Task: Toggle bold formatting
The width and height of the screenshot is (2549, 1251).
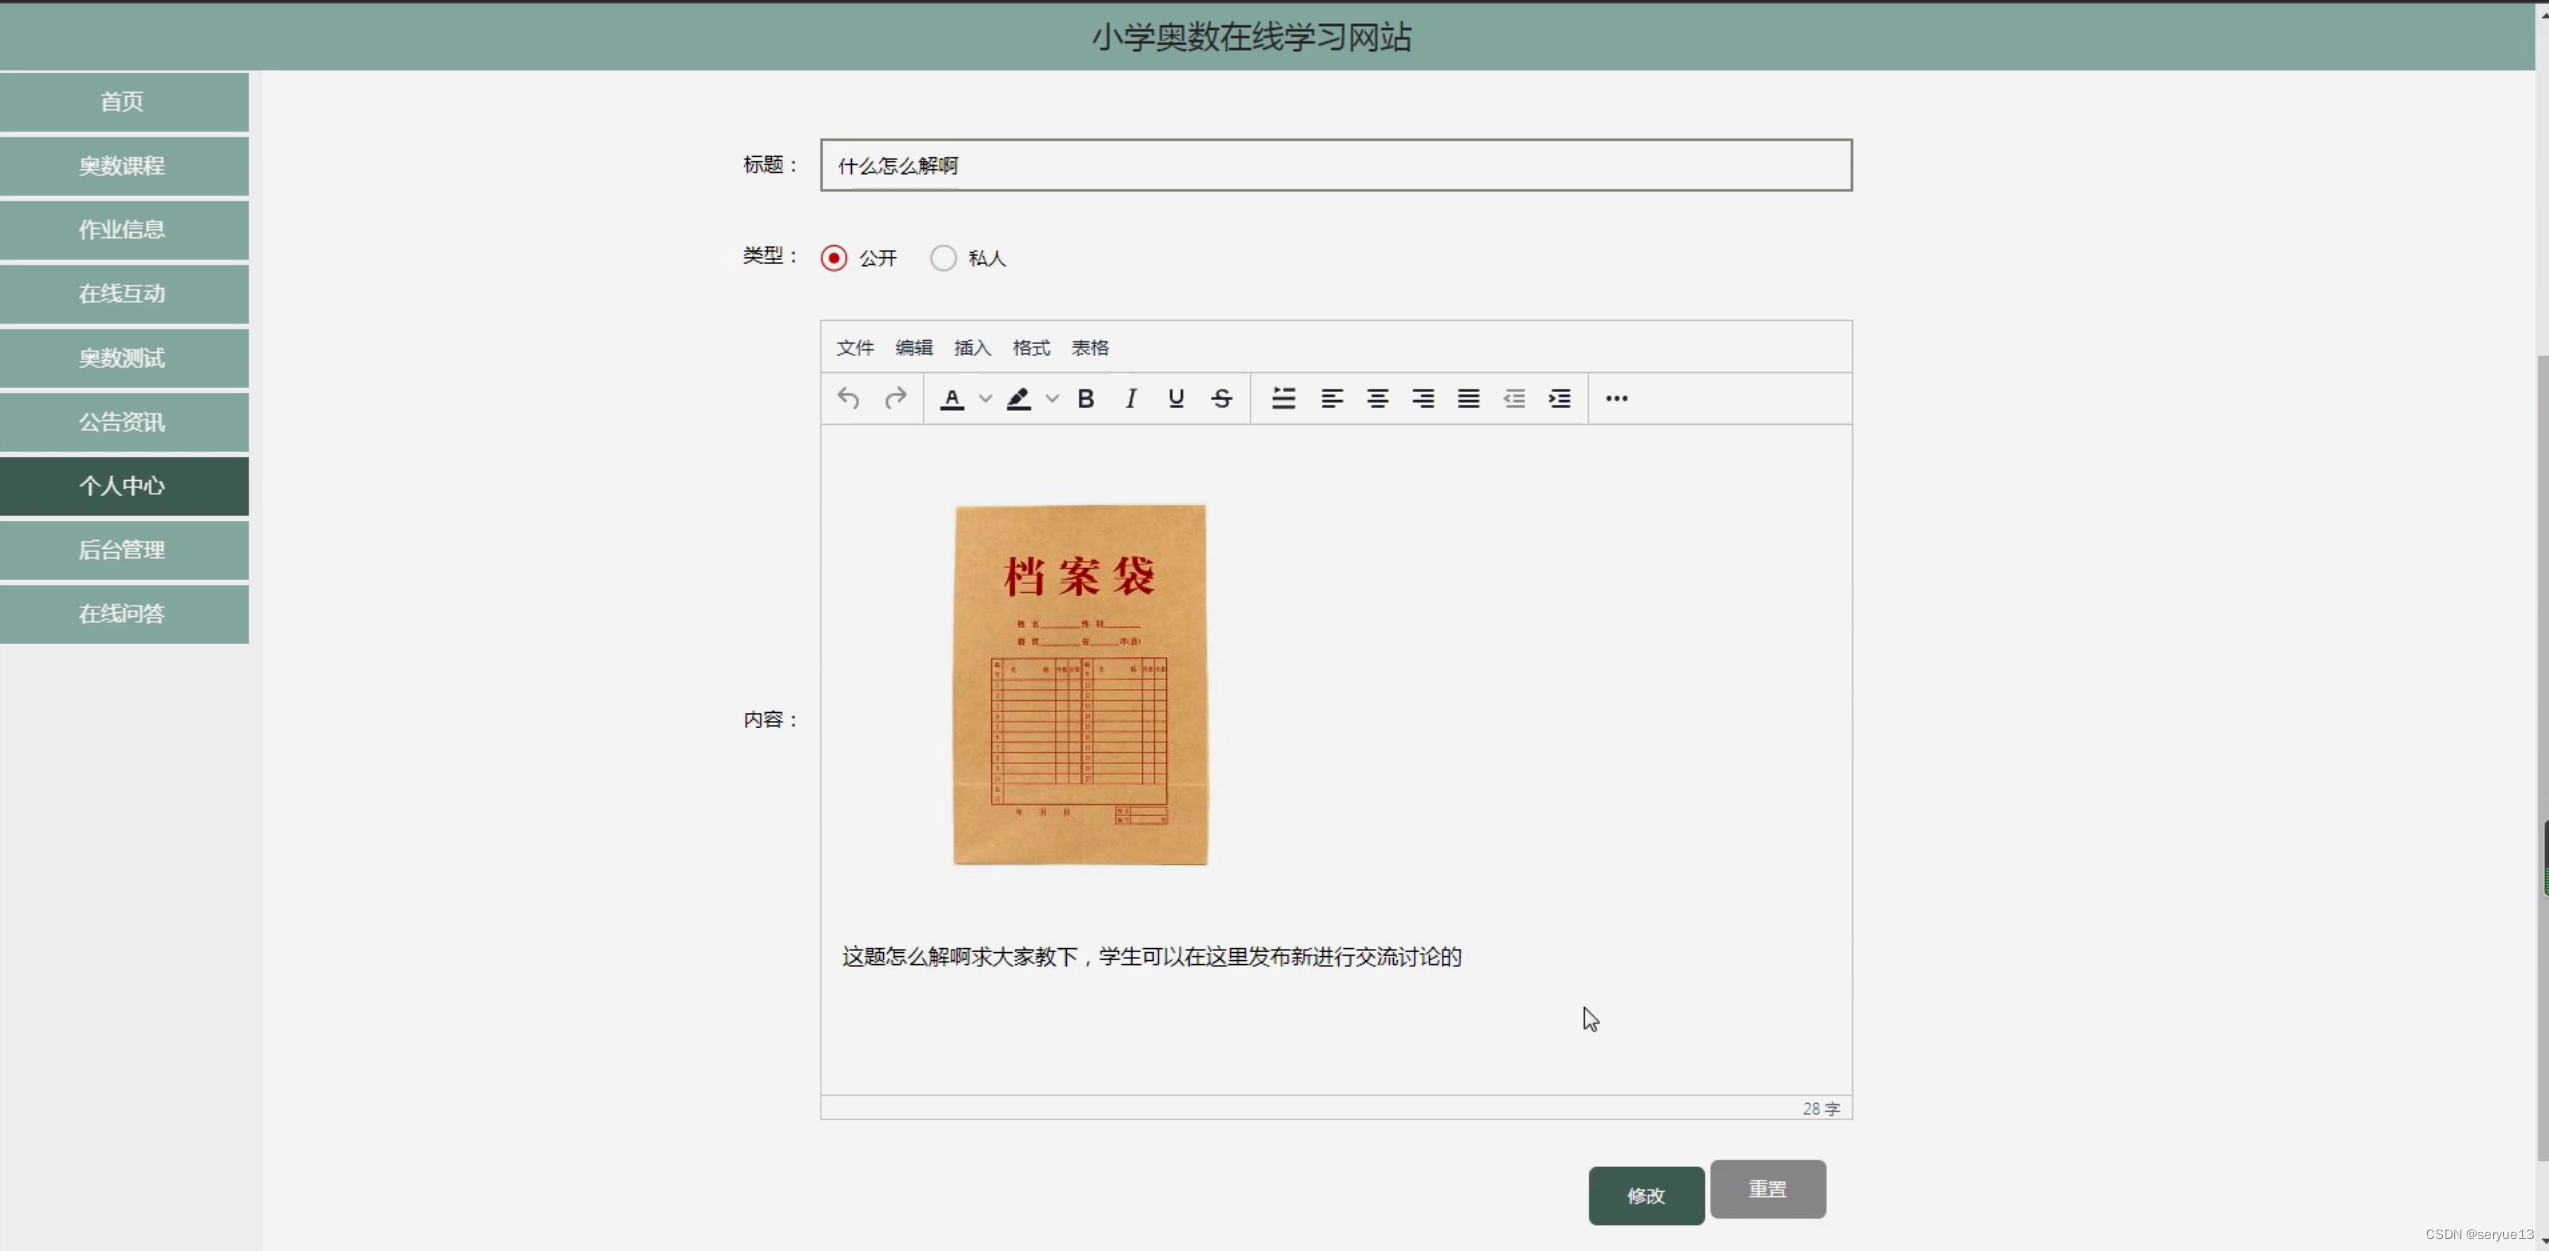Action: [x=1085, y=398]
